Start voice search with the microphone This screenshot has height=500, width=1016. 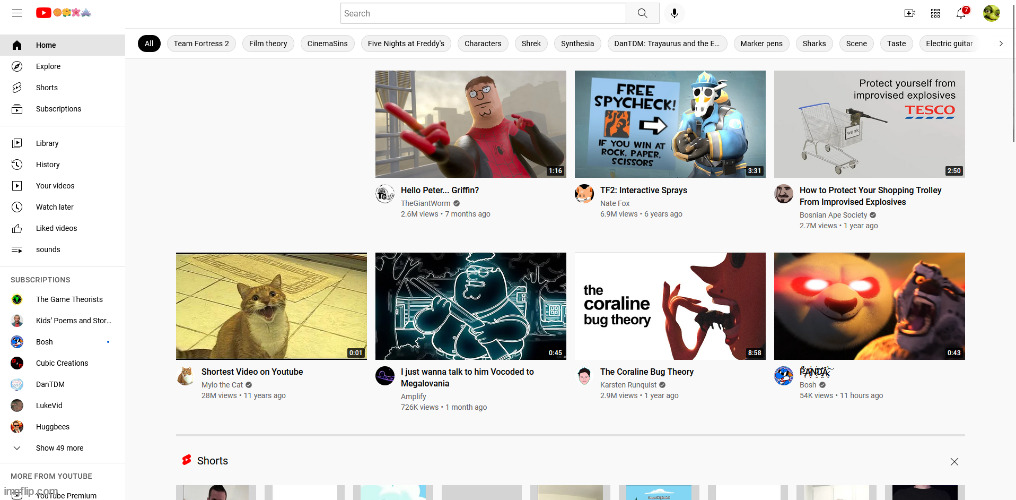pyautogui.click(x=675, y=13)
